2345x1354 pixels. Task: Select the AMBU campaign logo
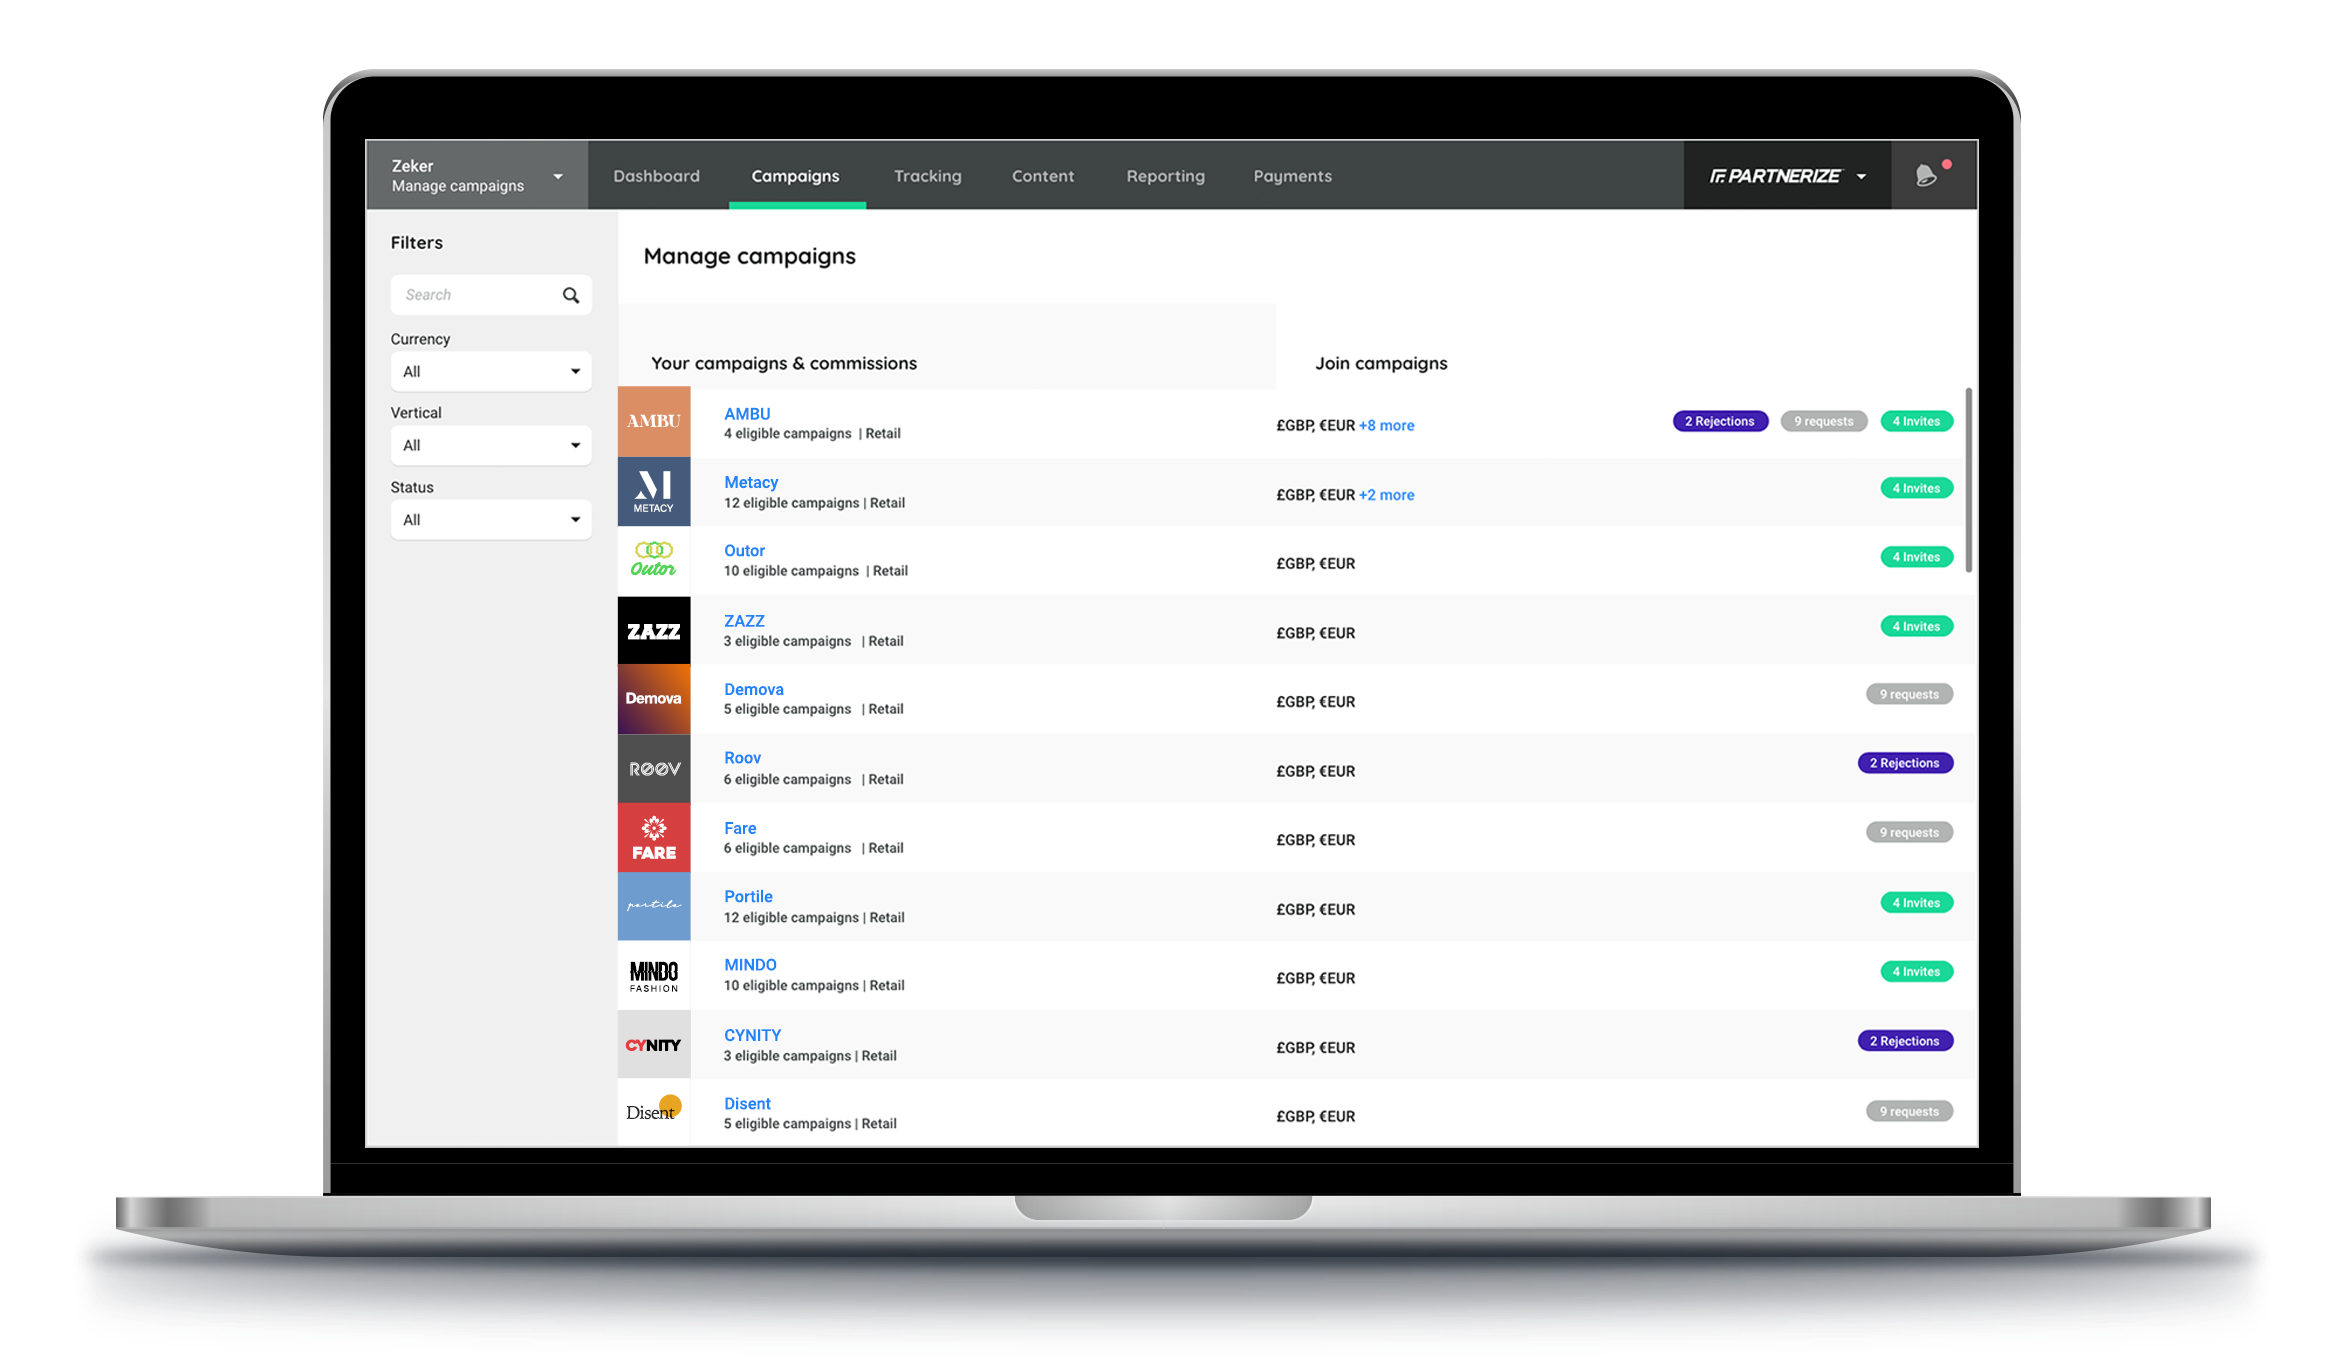click(653, 421)
